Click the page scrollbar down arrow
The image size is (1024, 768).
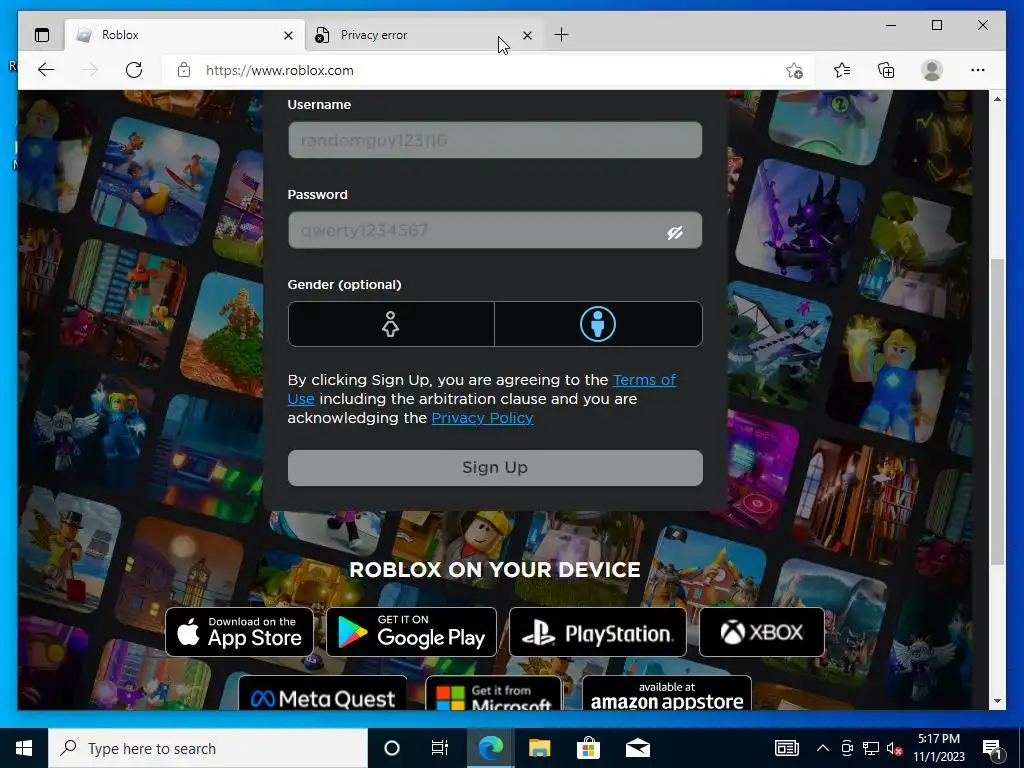click(997, 701)
